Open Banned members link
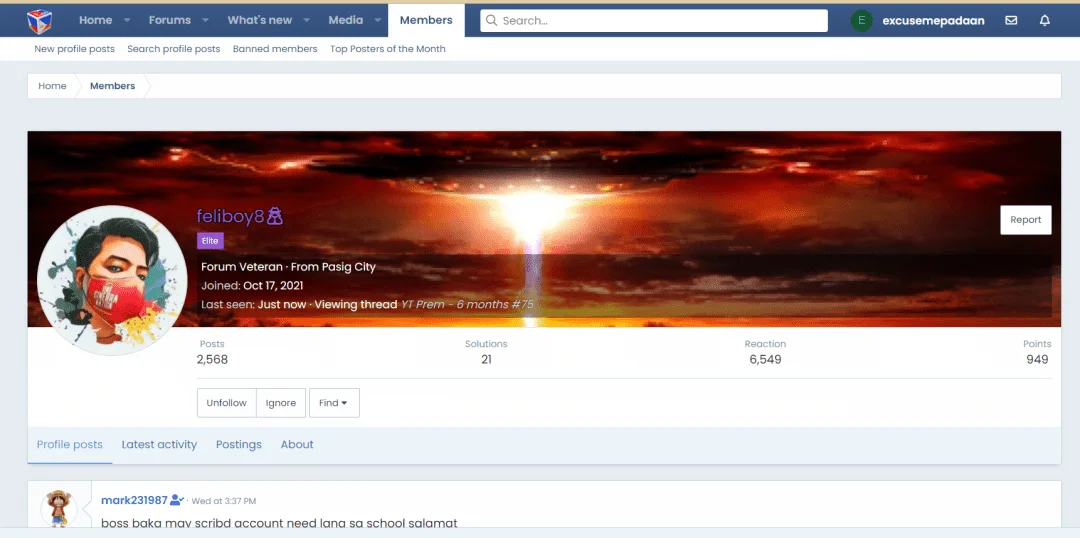This screenshot has height=538, width=1080. (275, 49)
